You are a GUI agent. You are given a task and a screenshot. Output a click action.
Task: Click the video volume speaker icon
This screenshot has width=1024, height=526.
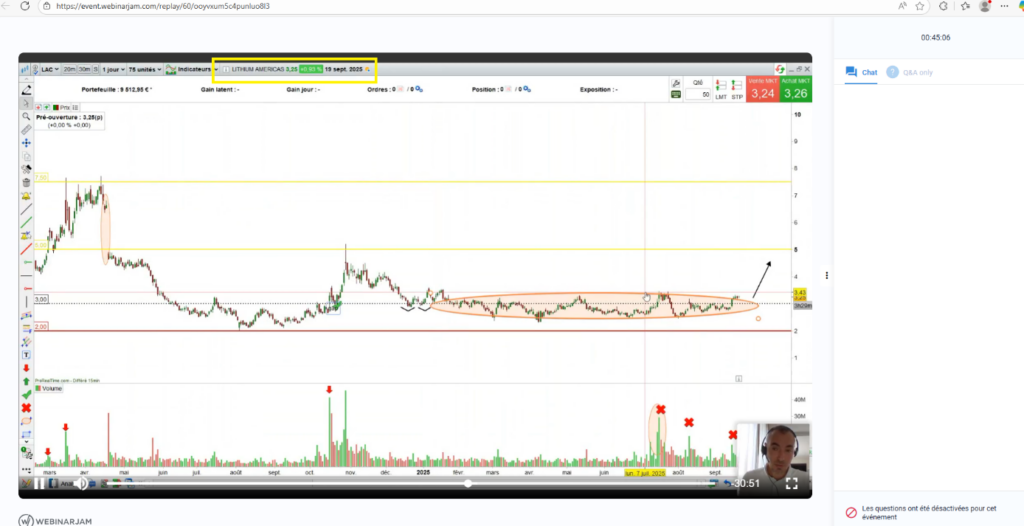[x=81, y=484]
